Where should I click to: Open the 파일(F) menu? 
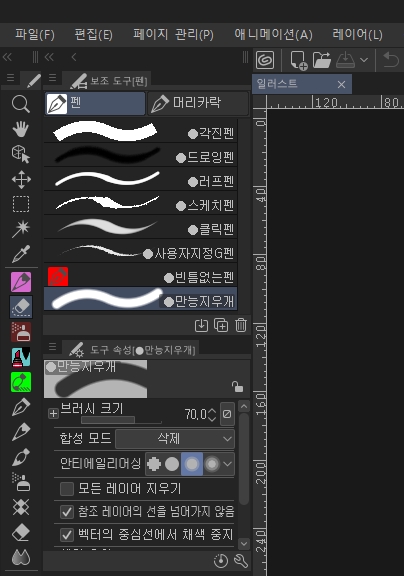point(35,35)
